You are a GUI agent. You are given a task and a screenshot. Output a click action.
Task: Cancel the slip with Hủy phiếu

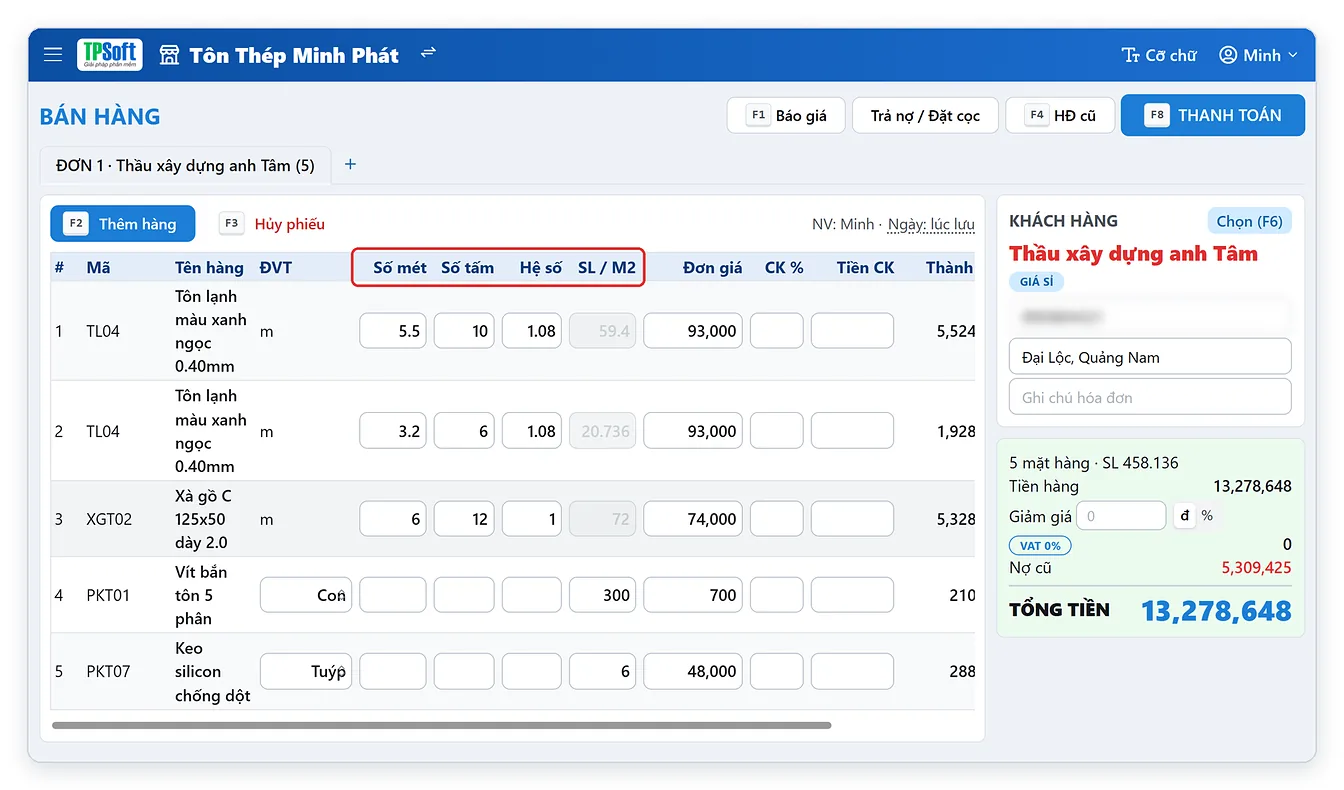point(273,224)
